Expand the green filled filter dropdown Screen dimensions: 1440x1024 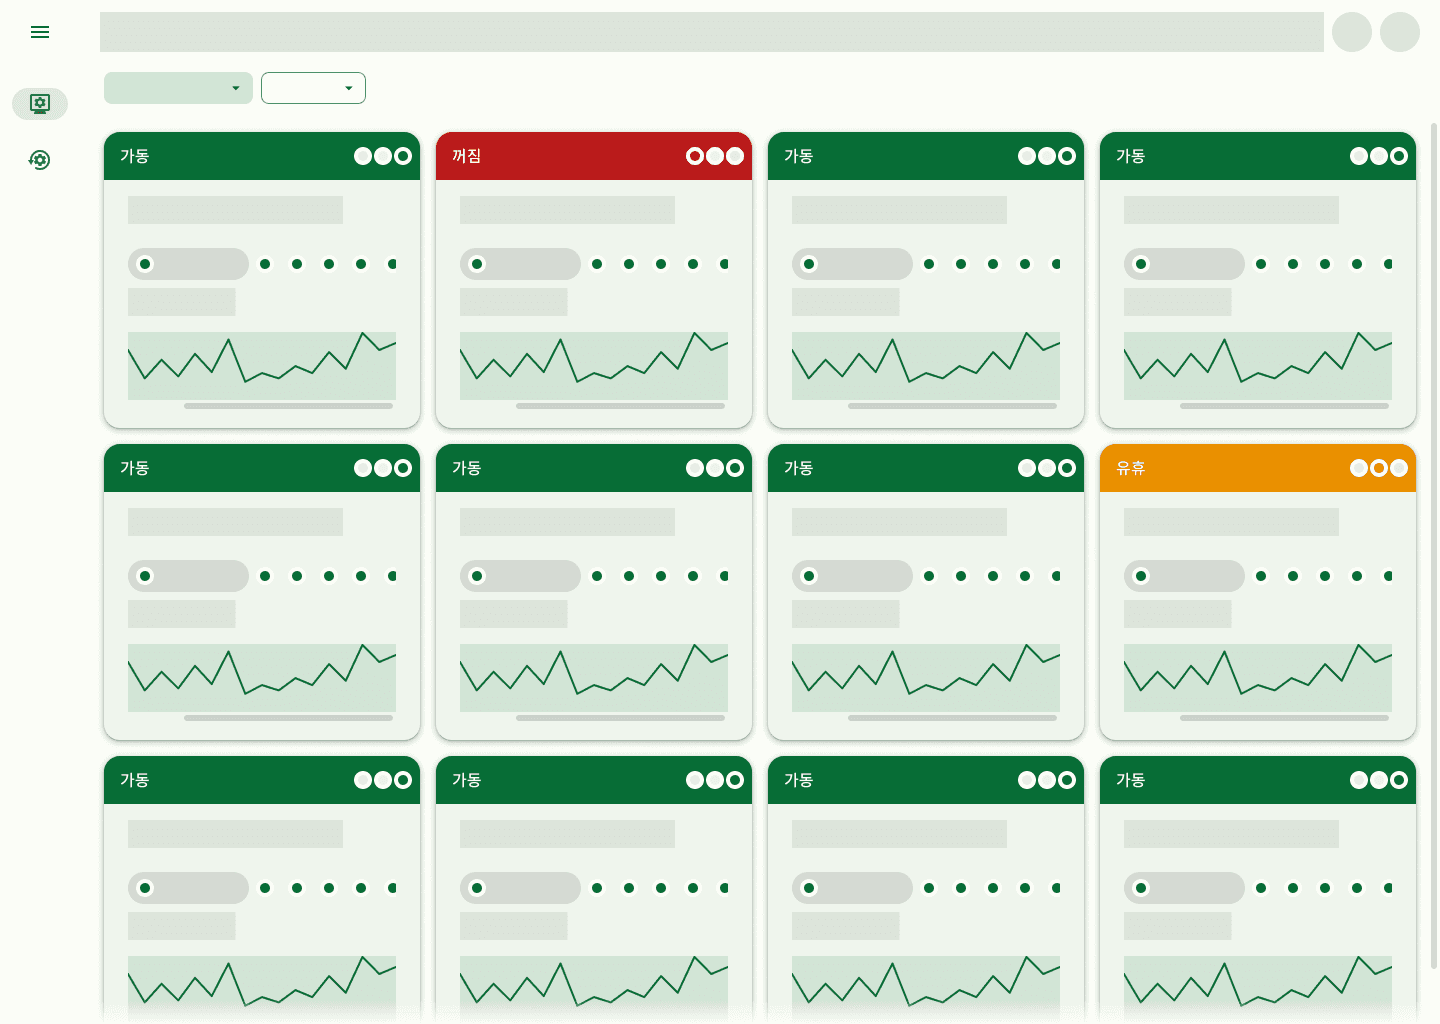(178, 88)
